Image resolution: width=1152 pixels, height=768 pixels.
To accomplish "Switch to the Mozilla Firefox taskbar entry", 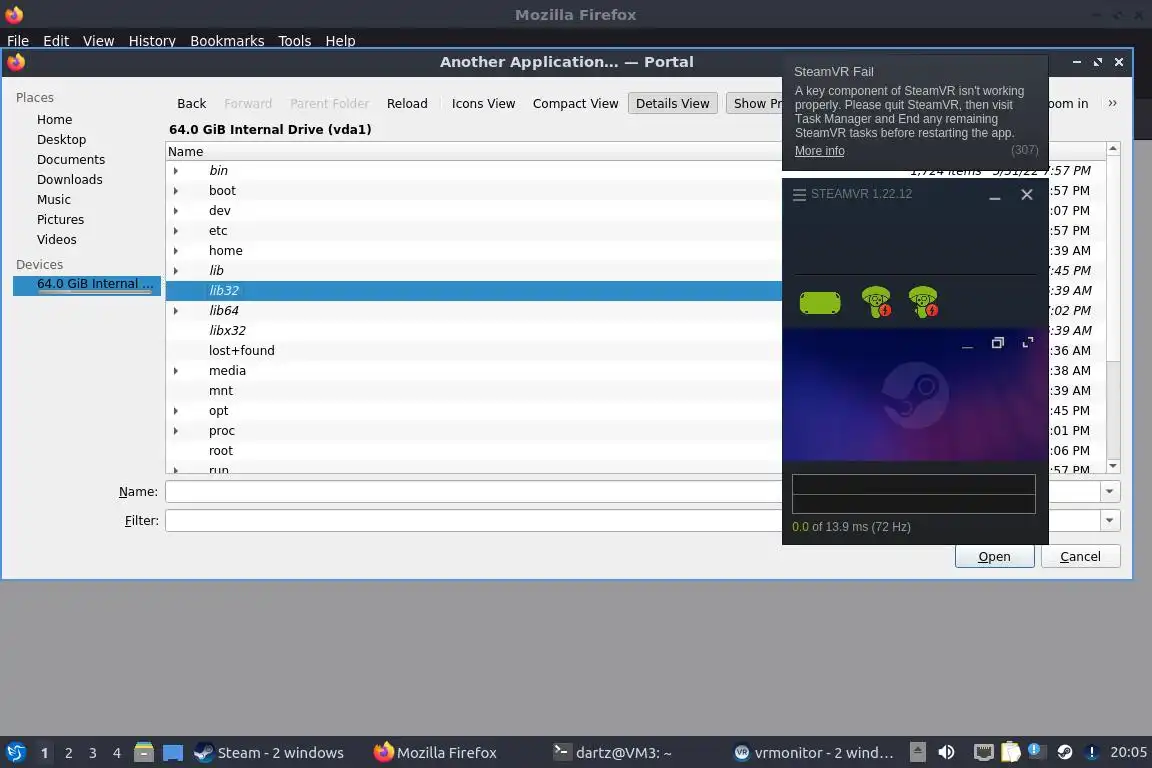I will [x=435, y=753].
